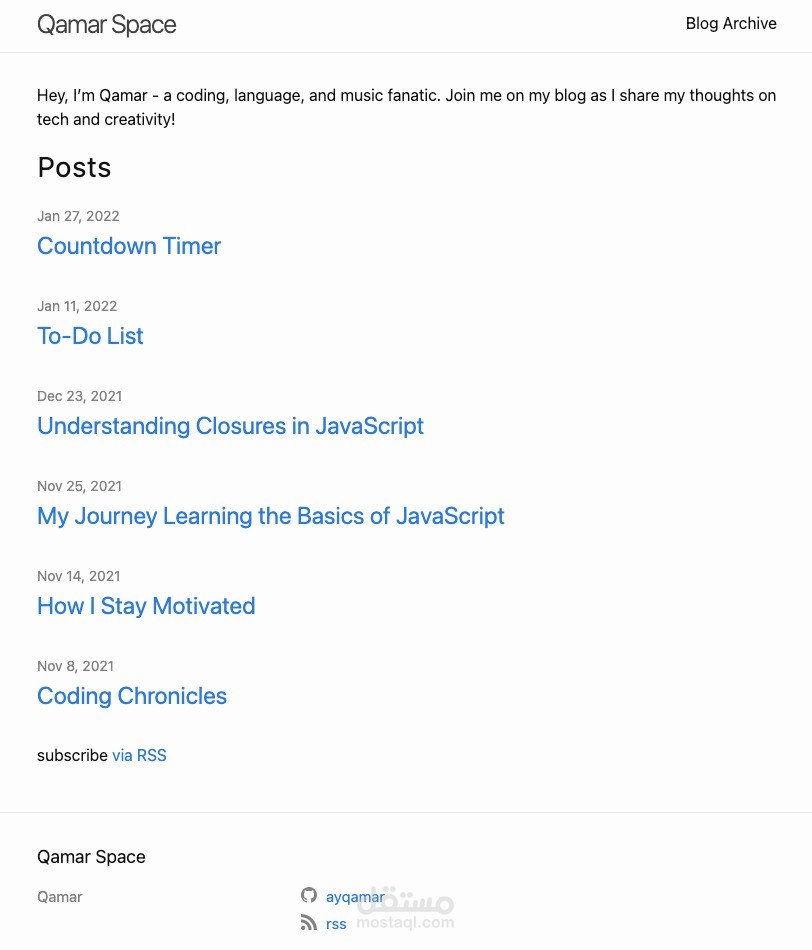Click the Jan 27, 2022 post date
The image size is (812, 950).
78,216
